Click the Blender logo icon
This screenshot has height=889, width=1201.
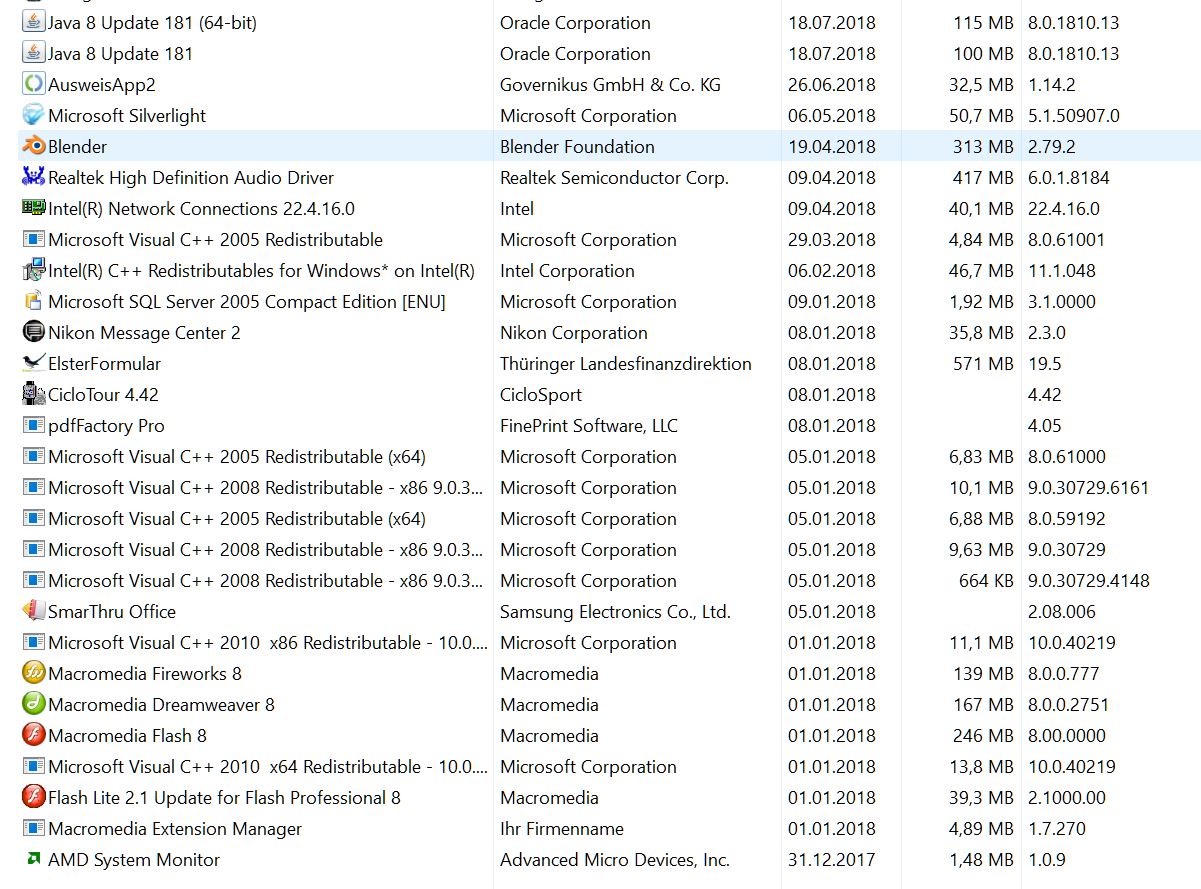click(x=33, y=146)
